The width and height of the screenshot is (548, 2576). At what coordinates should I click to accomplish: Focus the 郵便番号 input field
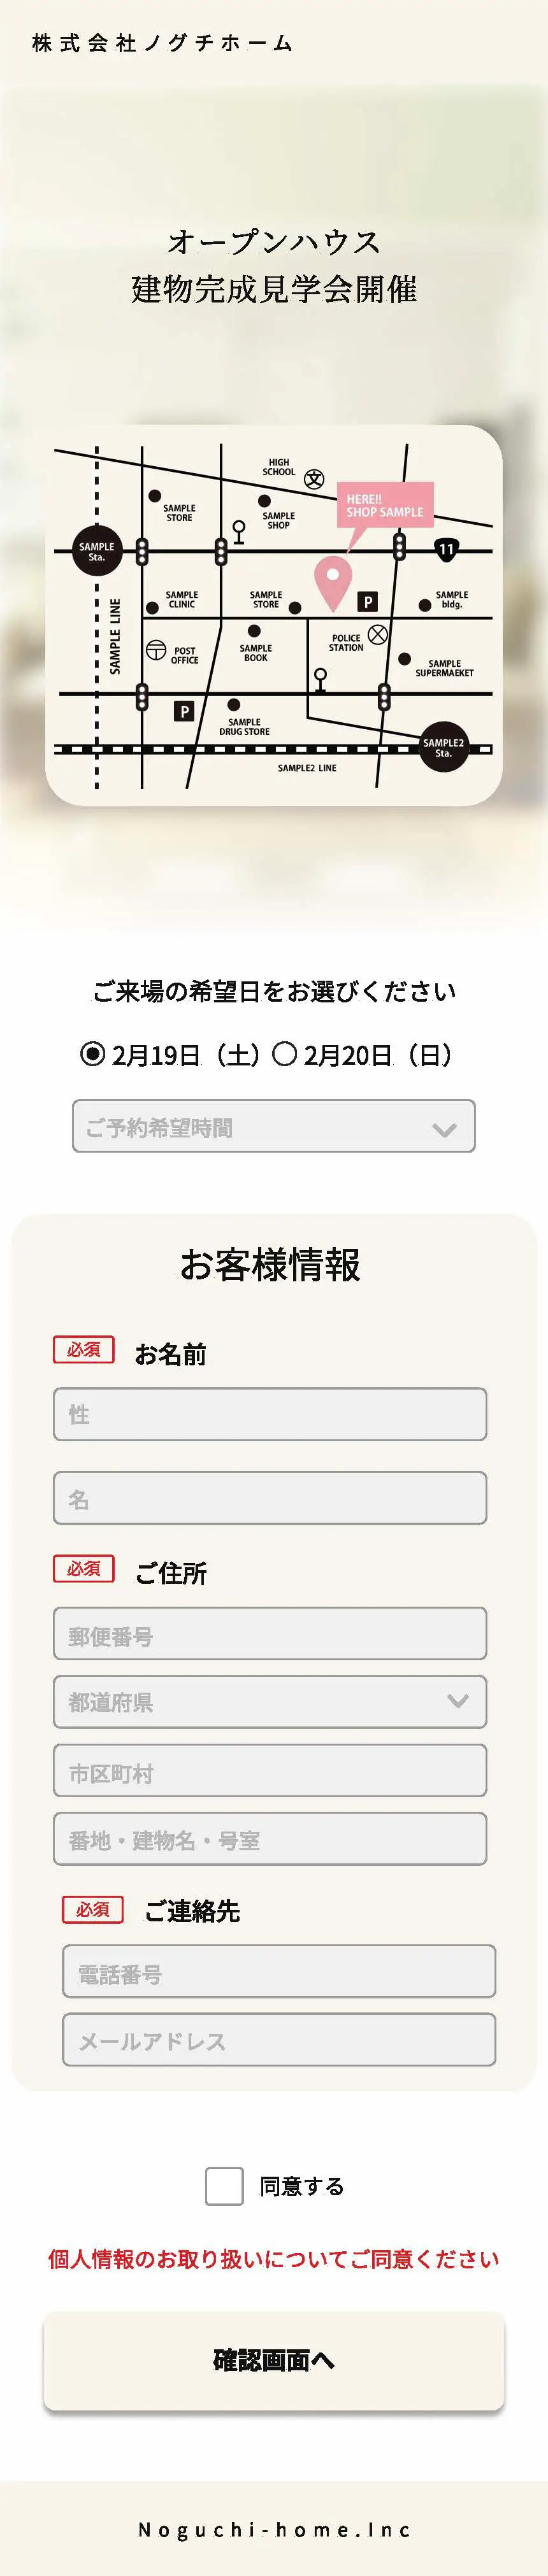pyautogui.click(x=270, y=1633)
